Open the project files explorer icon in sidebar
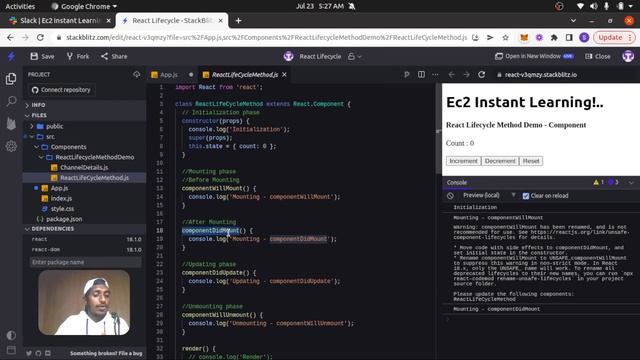Image resolution: width=640 pixels, height=360 pixels. (x=11, y=79)
